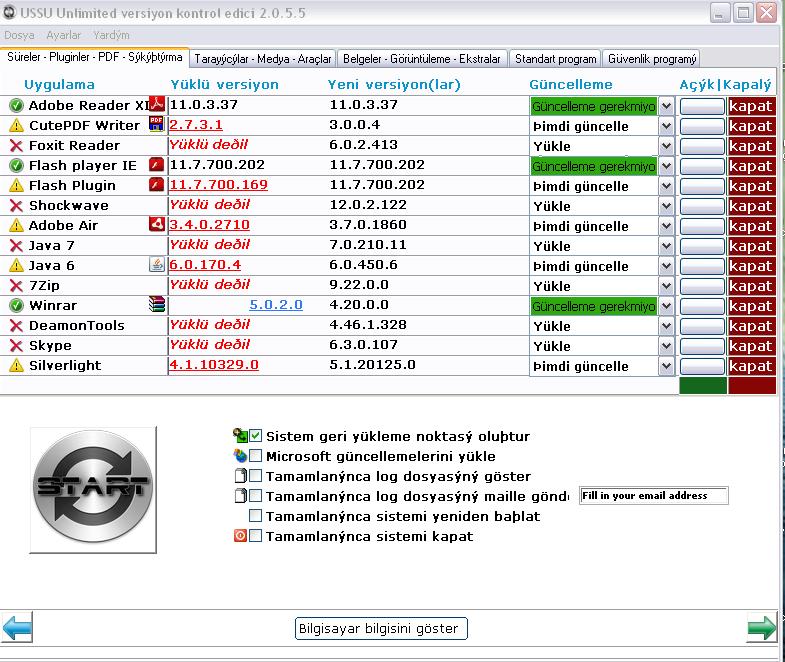Open Winrar installed version link 5.0.2.0
The width and height of the screenshot is (785, 662).
point(276,305)
